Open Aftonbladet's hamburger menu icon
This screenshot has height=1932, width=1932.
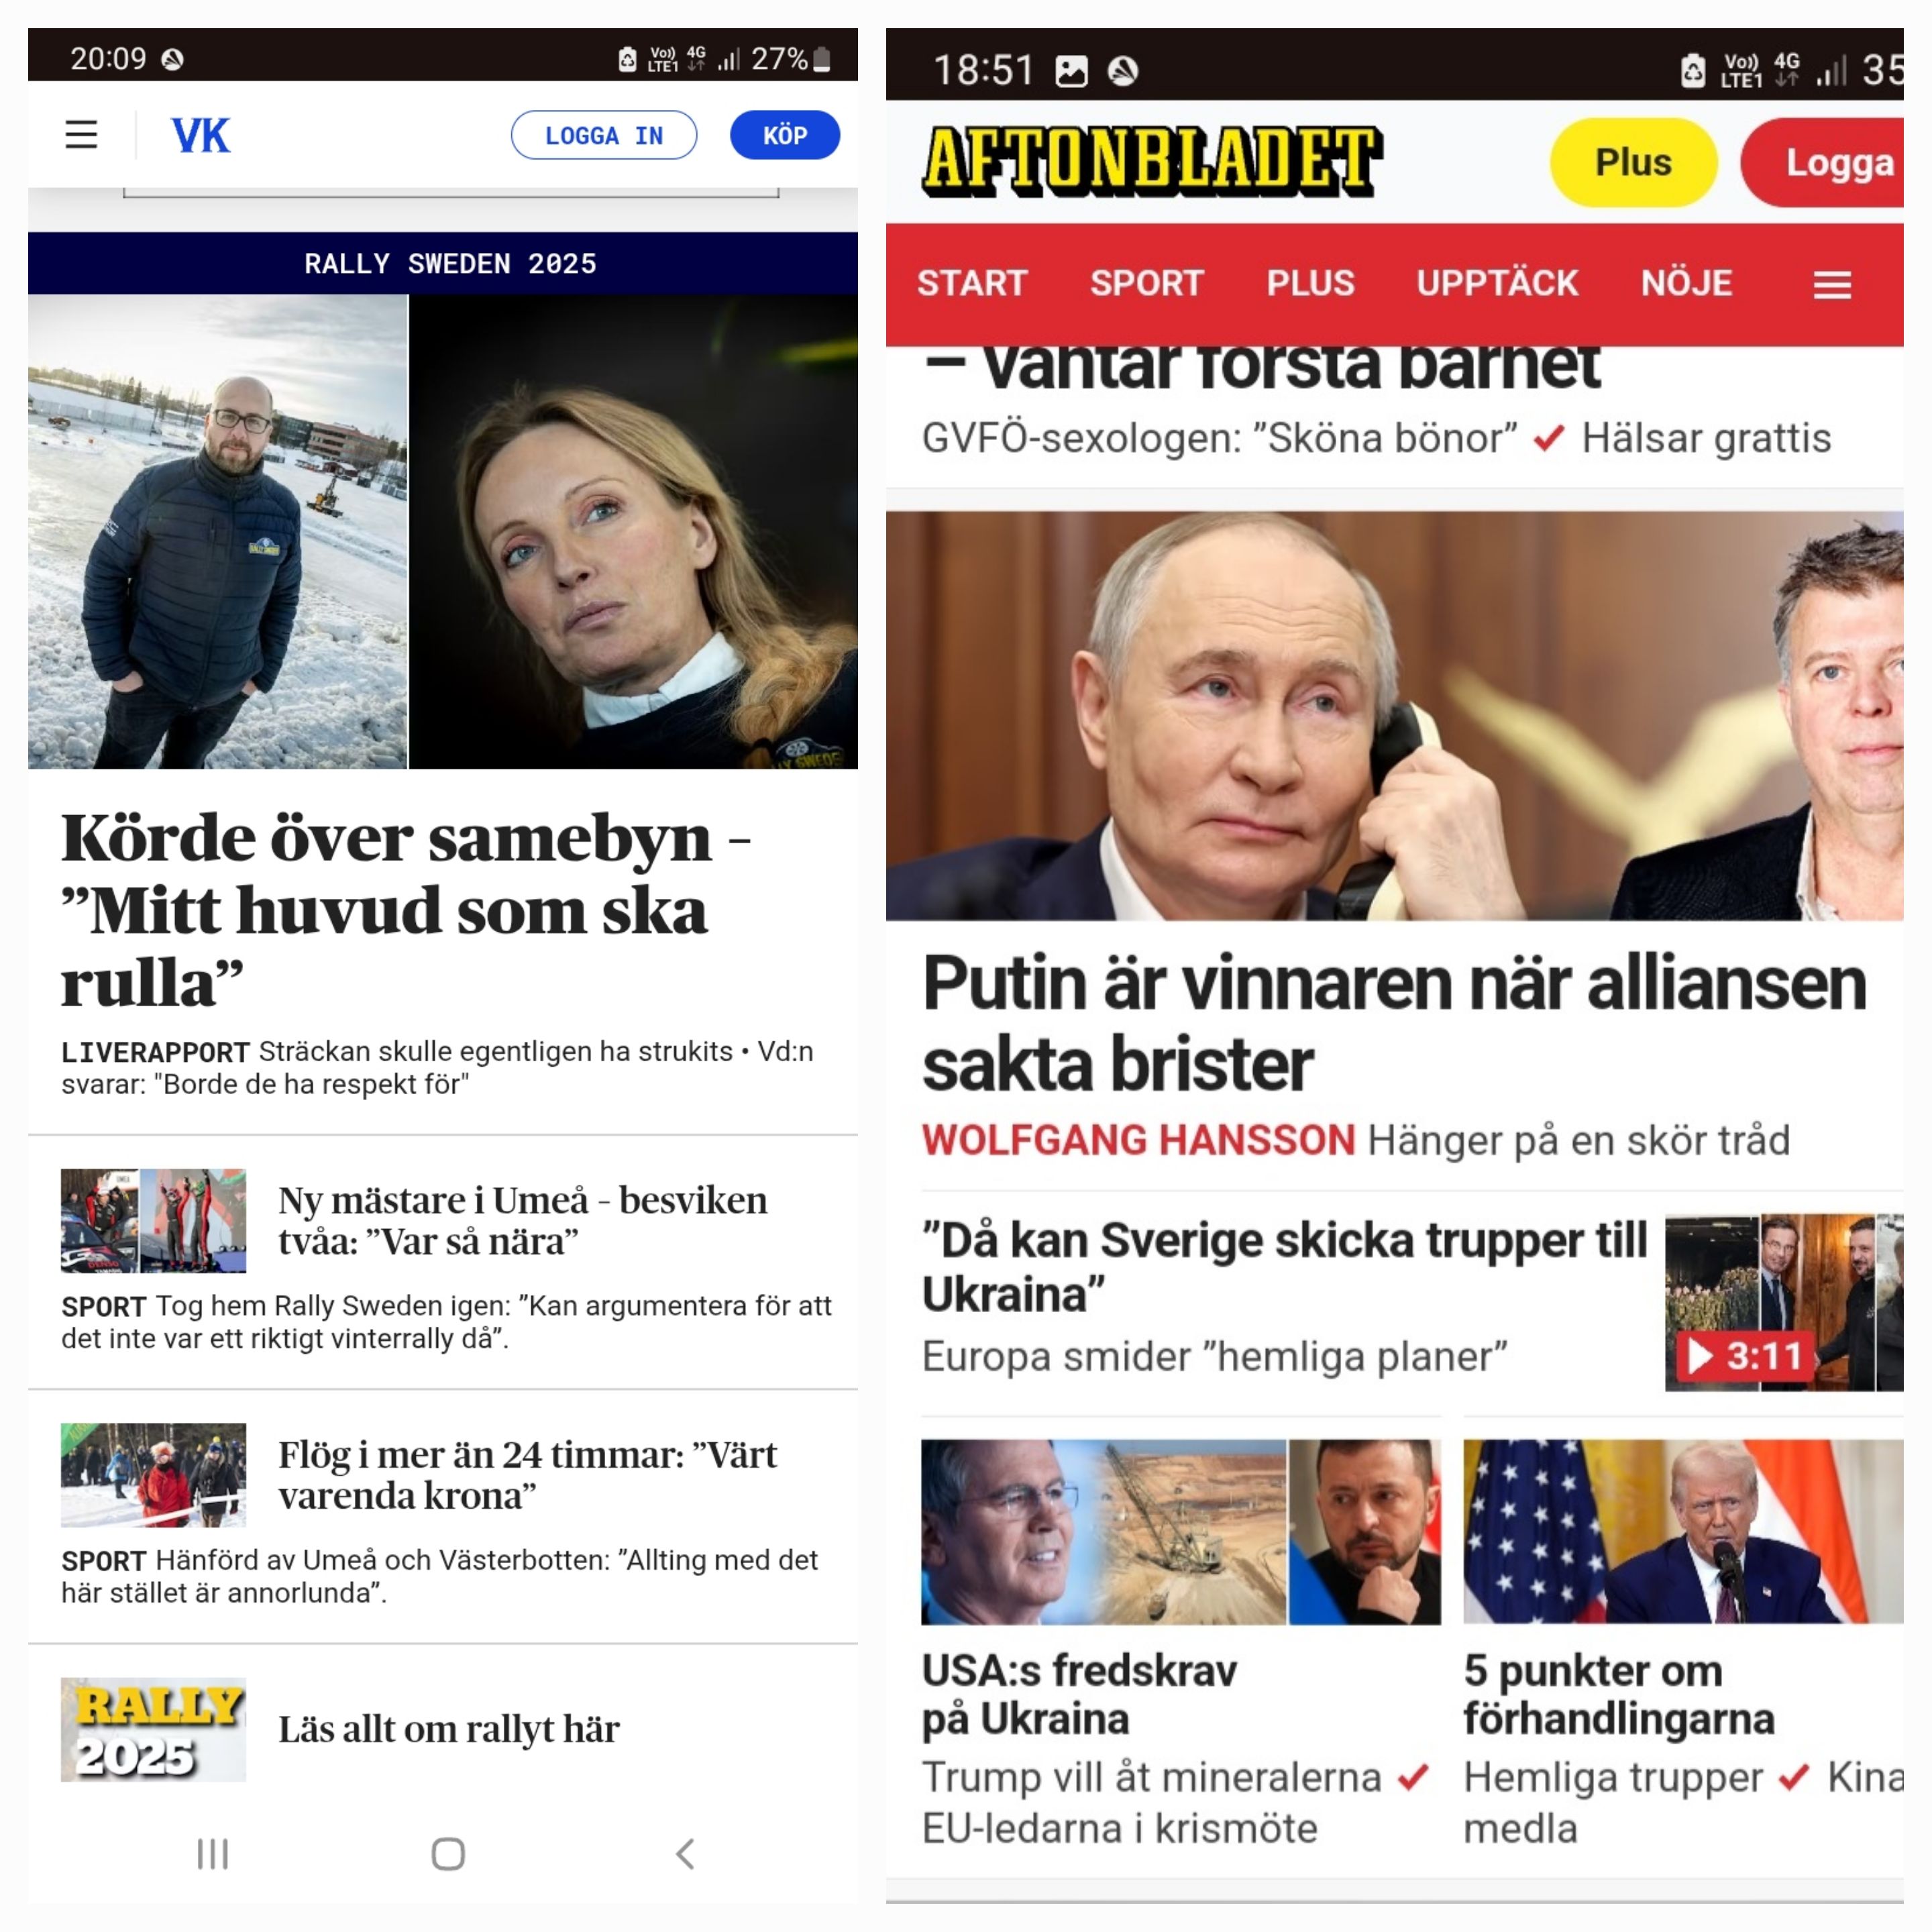[x=1832, y=285]
